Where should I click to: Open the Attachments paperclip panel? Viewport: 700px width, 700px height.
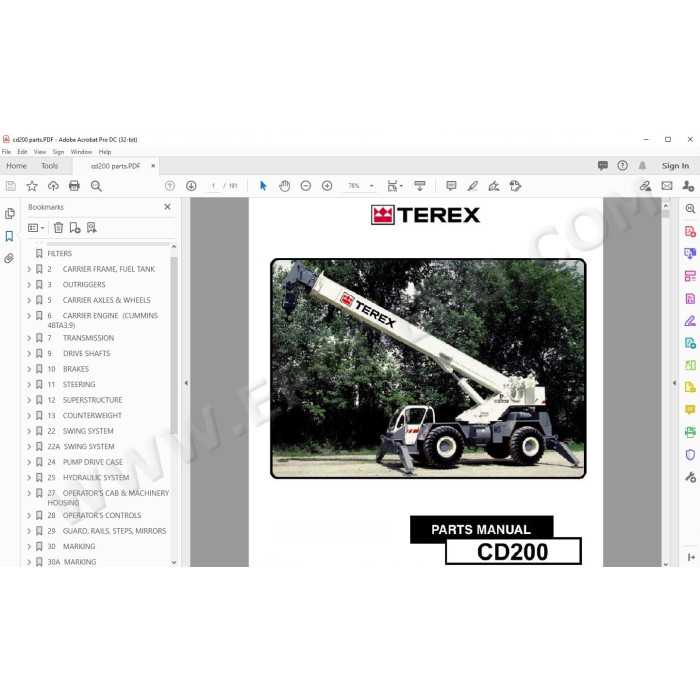point(9,258)
